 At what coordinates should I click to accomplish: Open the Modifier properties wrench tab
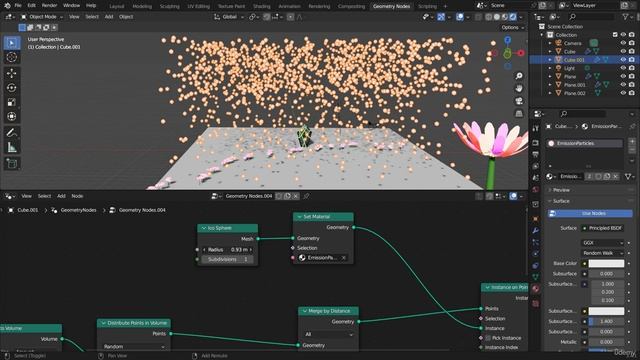tap(536, 231)
